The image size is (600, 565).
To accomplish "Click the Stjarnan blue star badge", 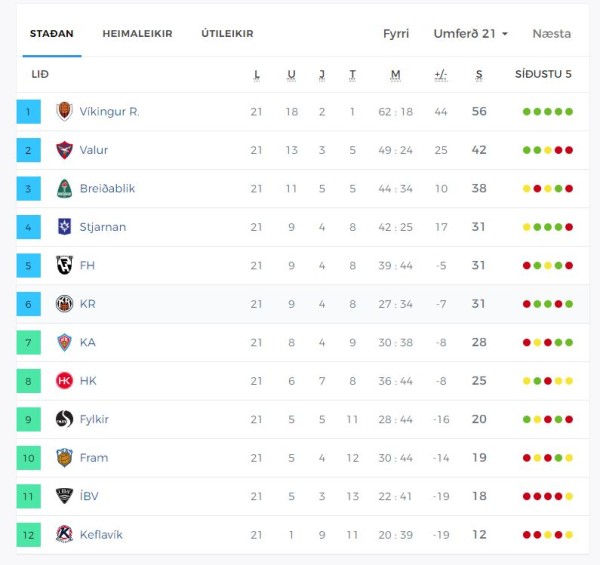I will tap(64, 227).
